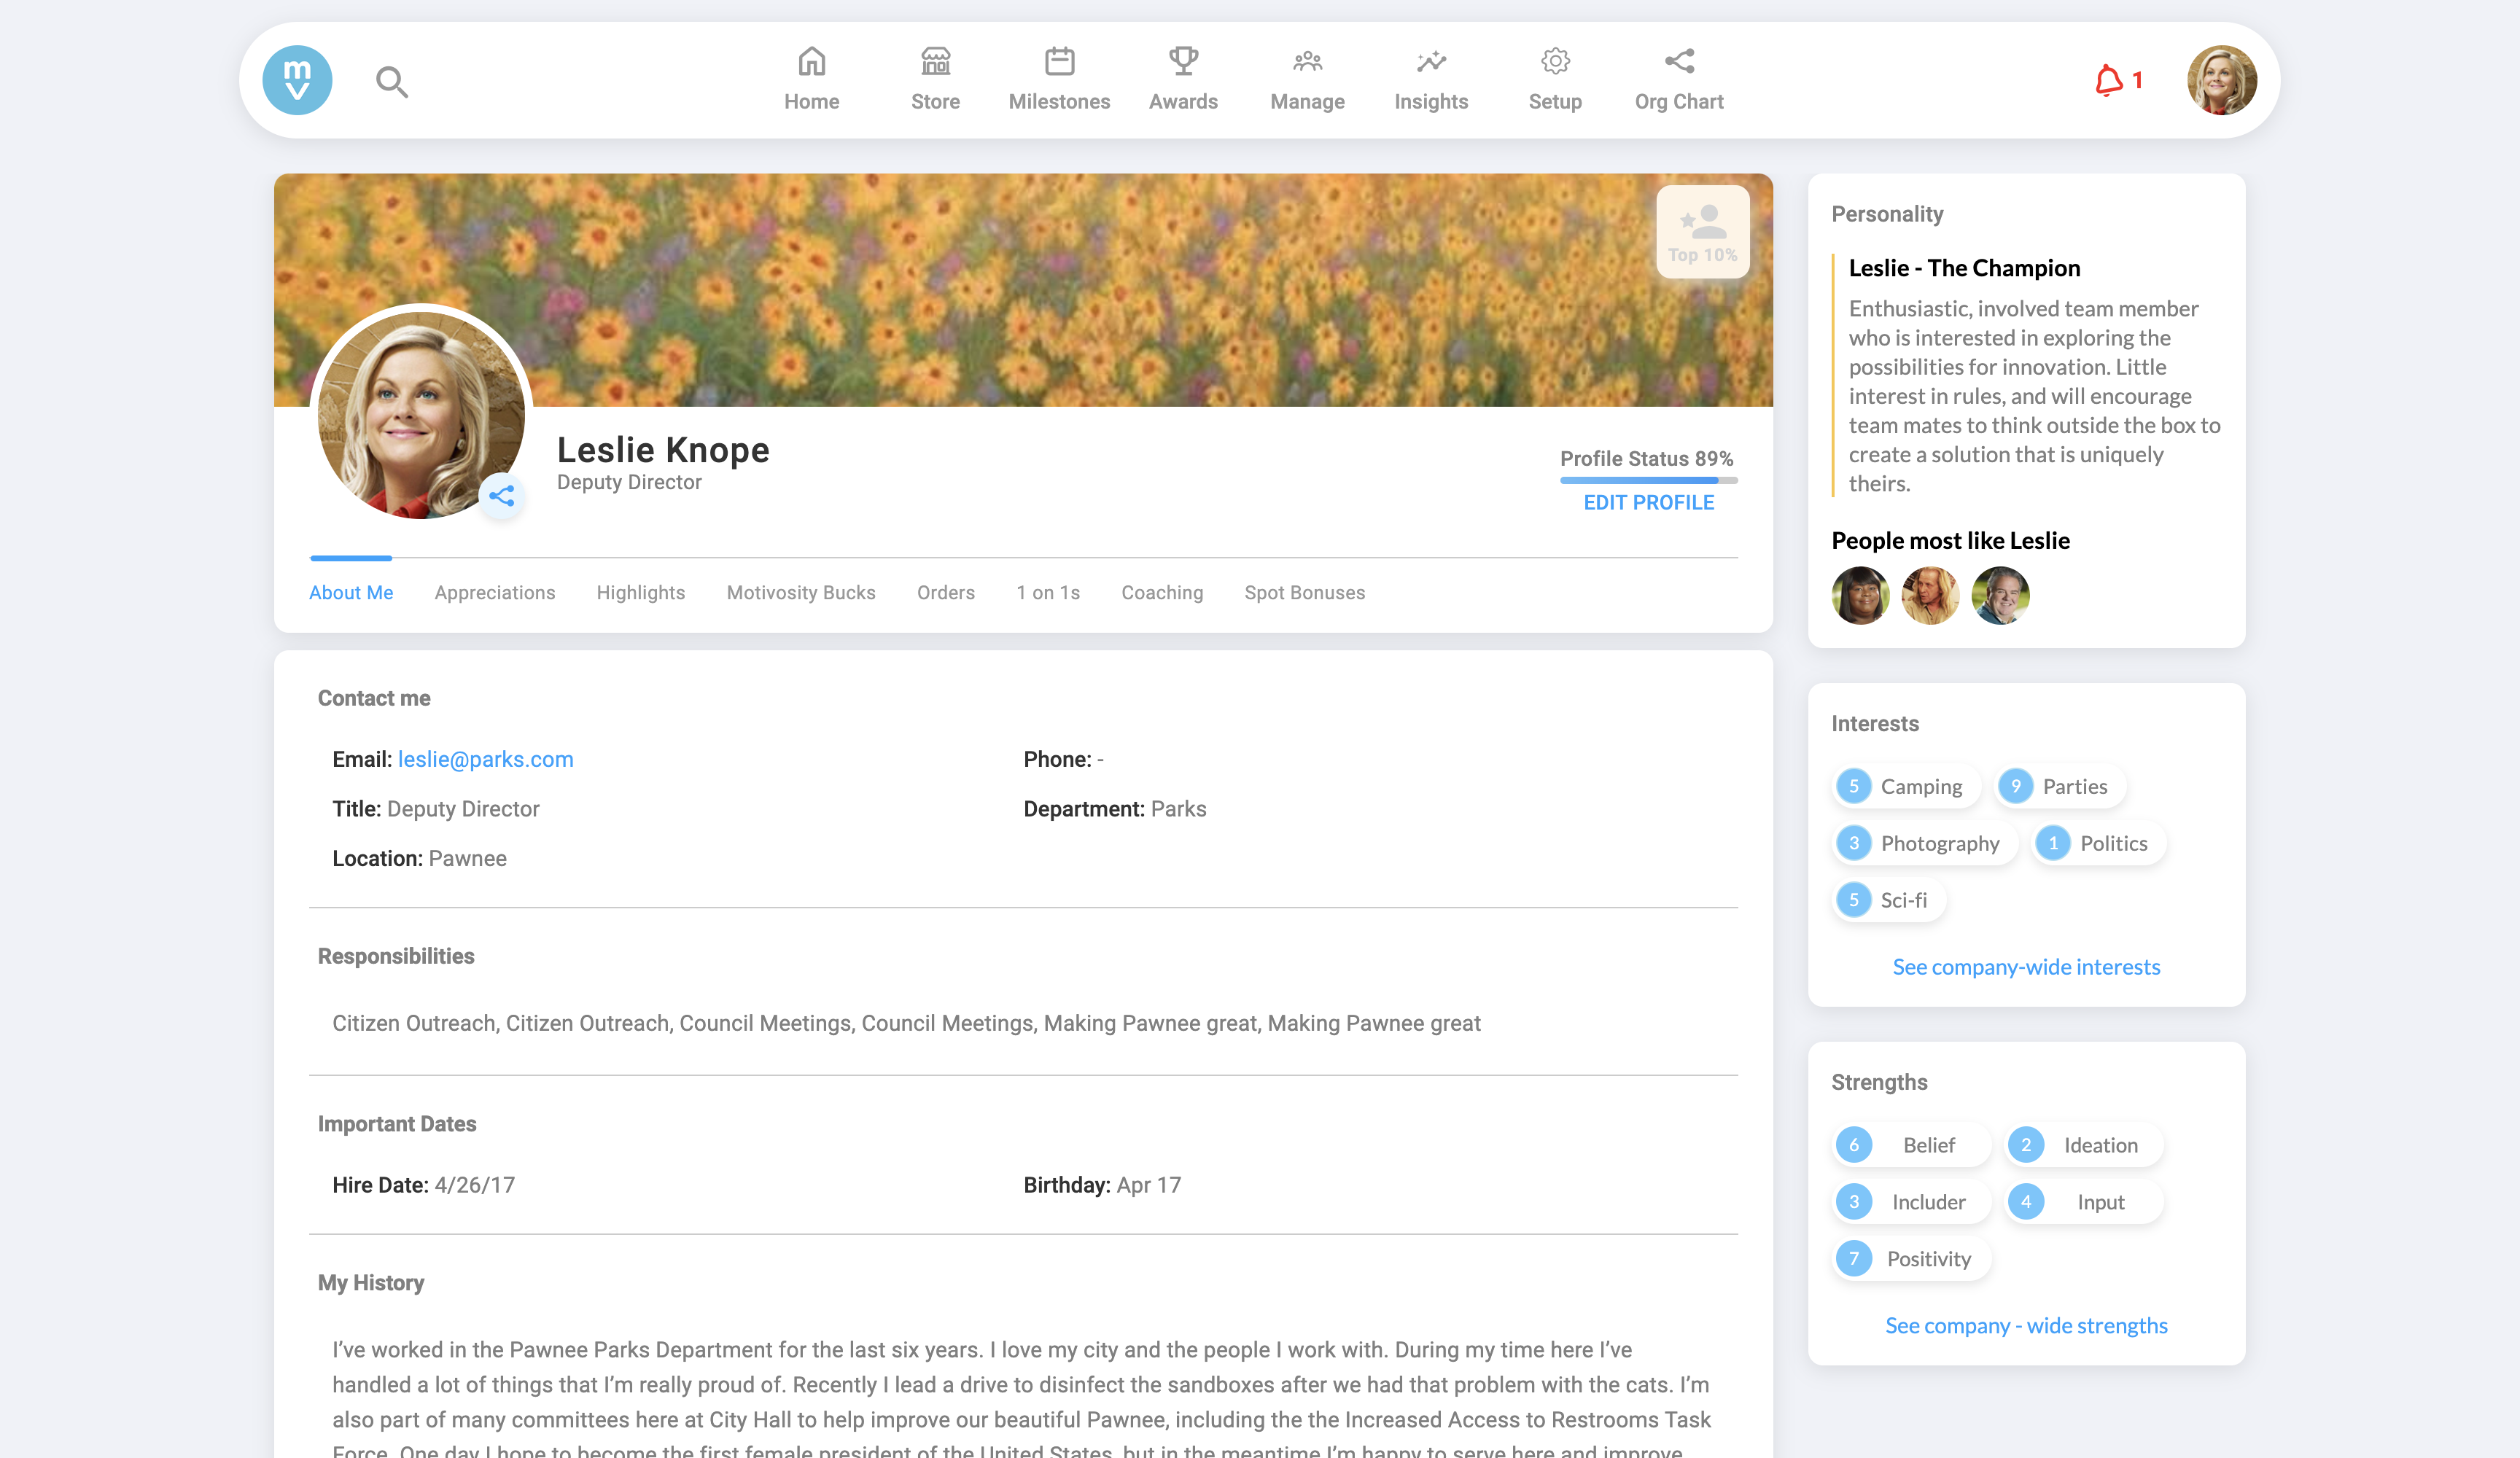This screenshot has width=2520, height=1458.
Task: Open See company-wide interests link
Action: 2026,967
